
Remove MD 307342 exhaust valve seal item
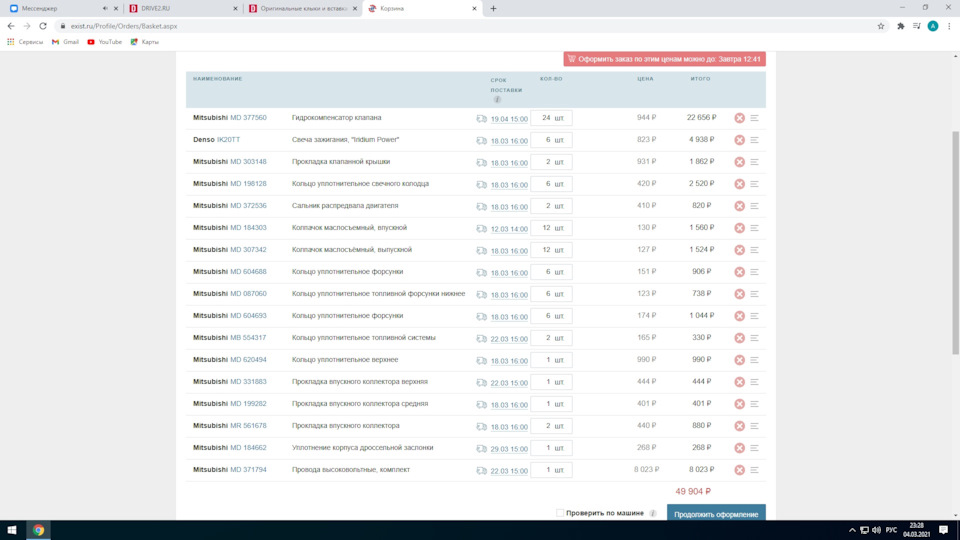[740, 250]
